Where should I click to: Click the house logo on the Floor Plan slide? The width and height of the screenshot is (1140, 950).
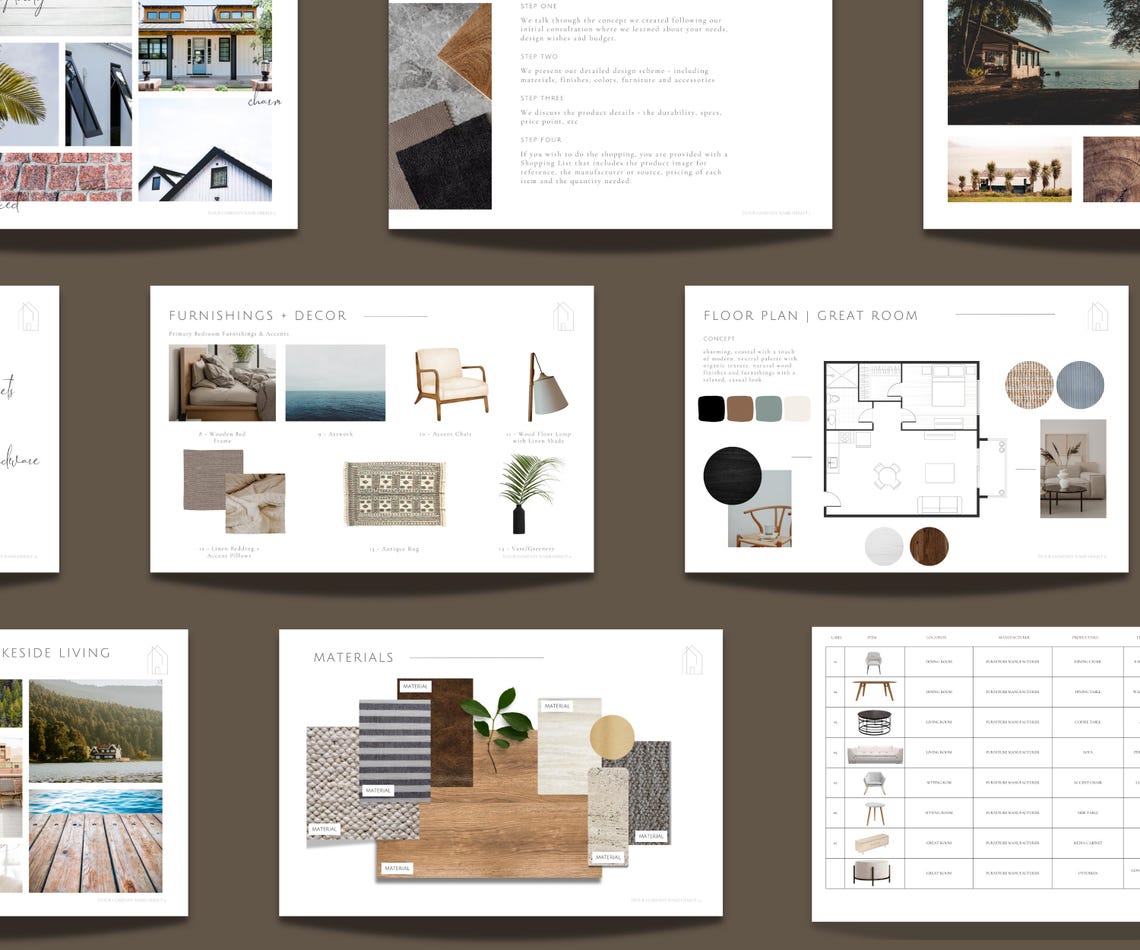coord(1097,316)
